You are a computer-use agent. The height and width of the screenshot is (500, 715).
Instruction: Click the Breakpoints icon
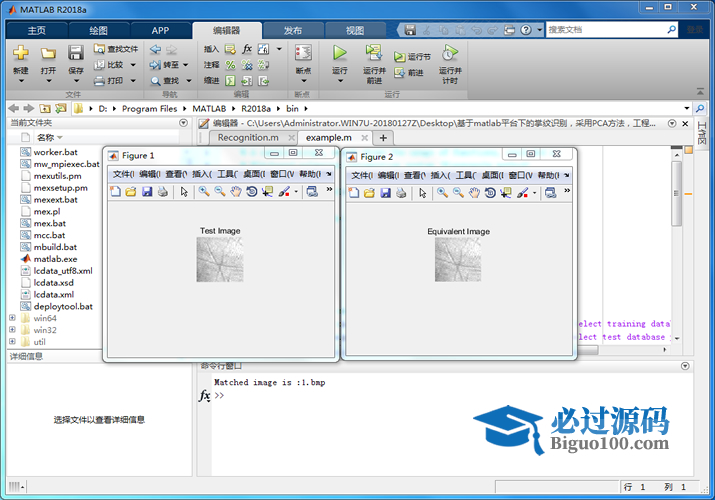(303, 53)
